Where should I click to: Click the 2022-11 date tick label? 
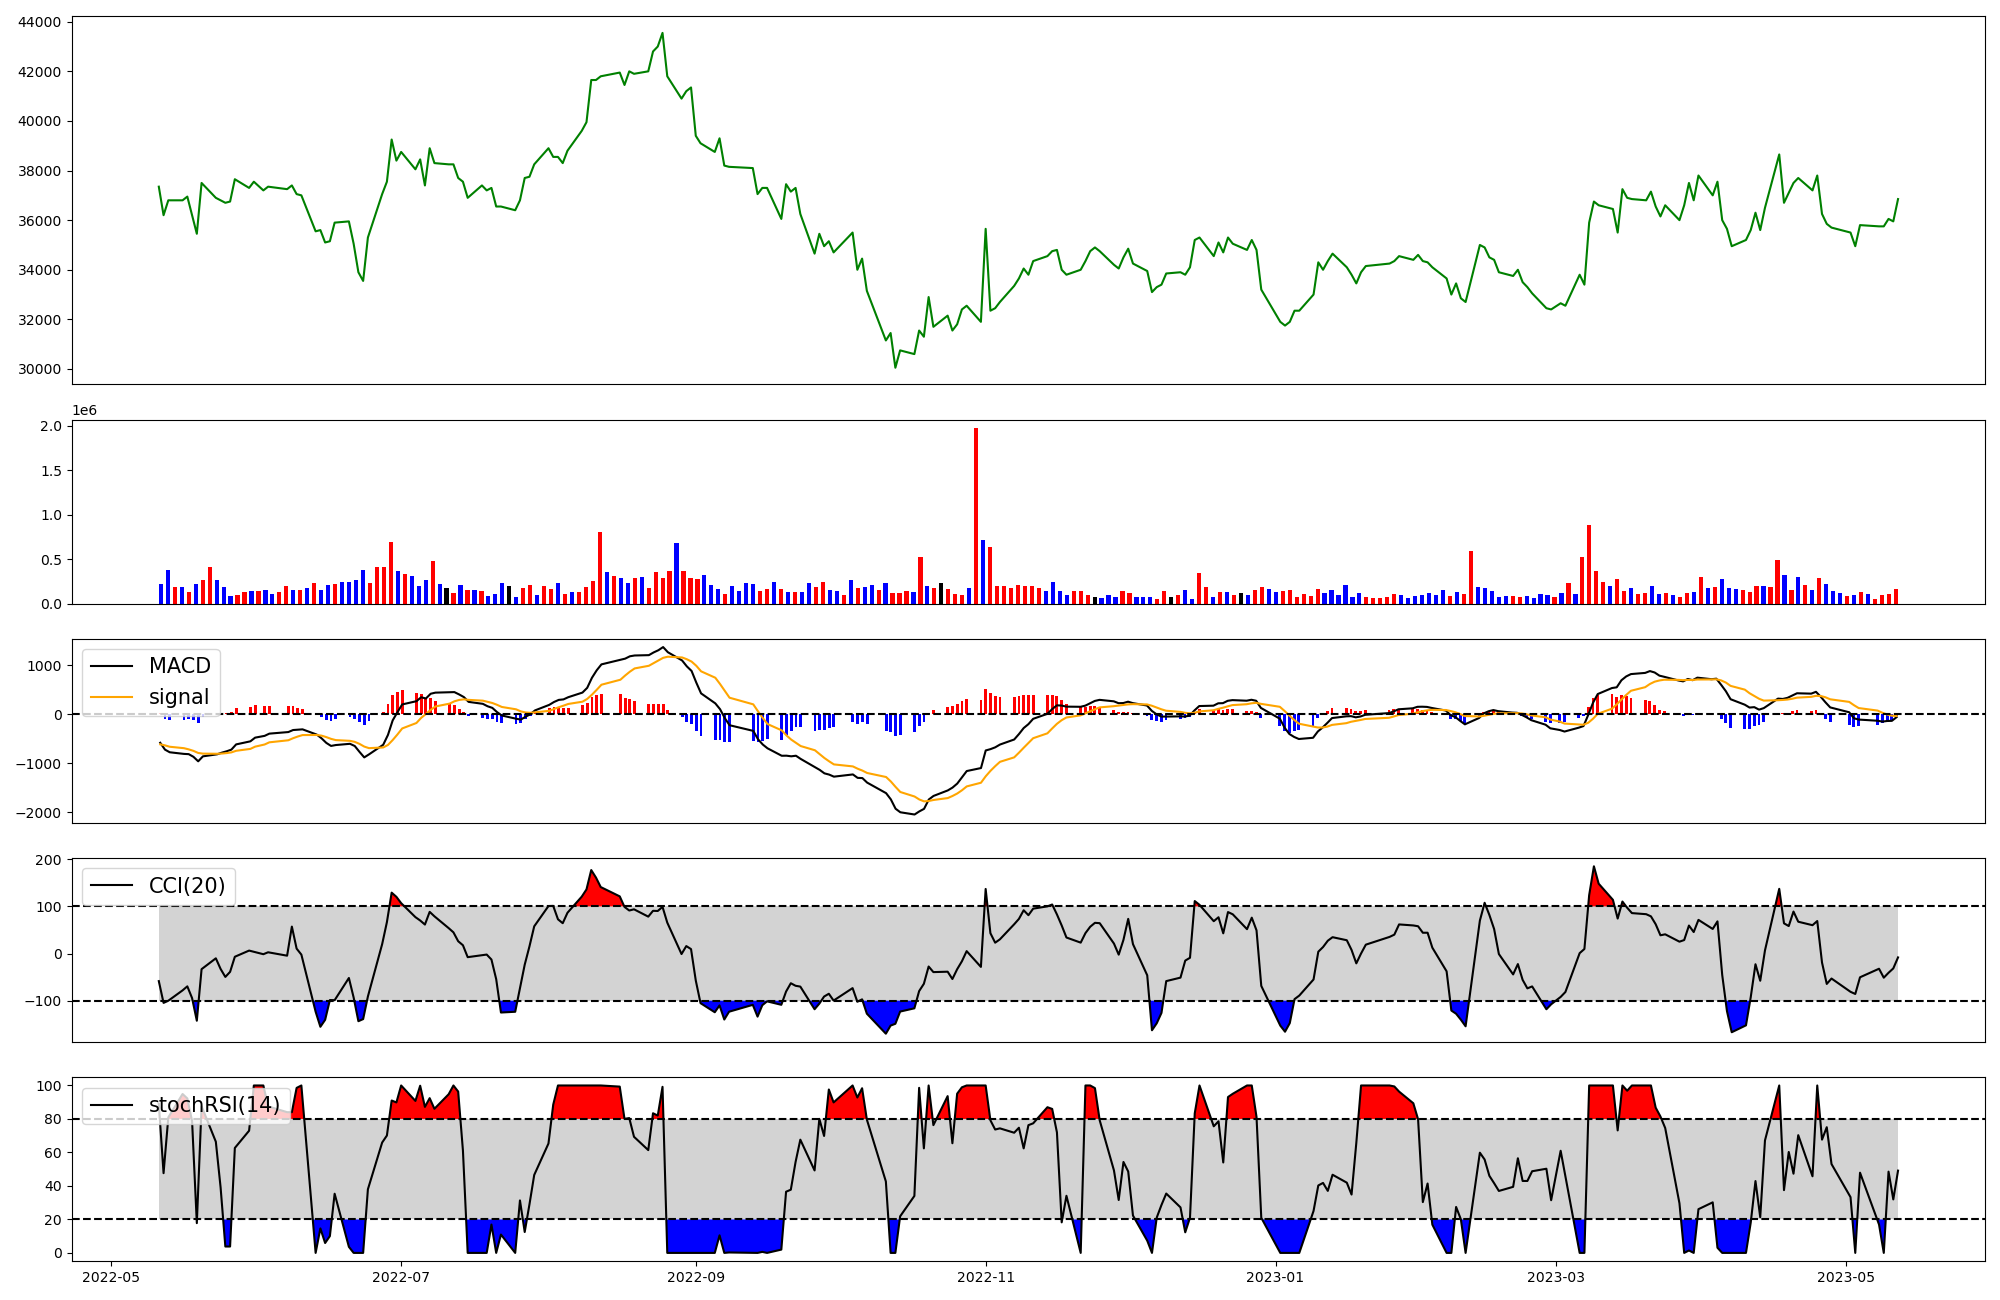[x=986, y=1277]
